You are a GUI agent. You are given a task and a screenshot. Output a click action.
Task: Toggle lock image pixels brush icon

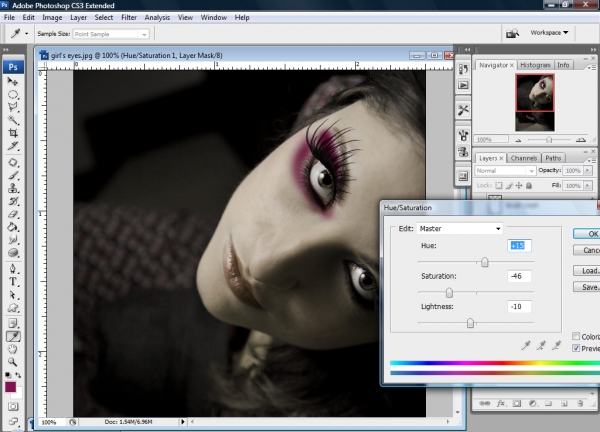tap(509, 186)
